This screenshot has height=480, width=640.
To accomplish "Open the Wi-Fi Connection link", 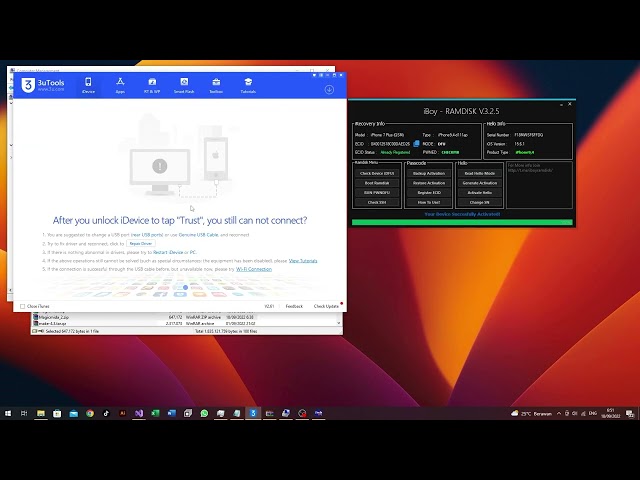I will pos(254,269).
